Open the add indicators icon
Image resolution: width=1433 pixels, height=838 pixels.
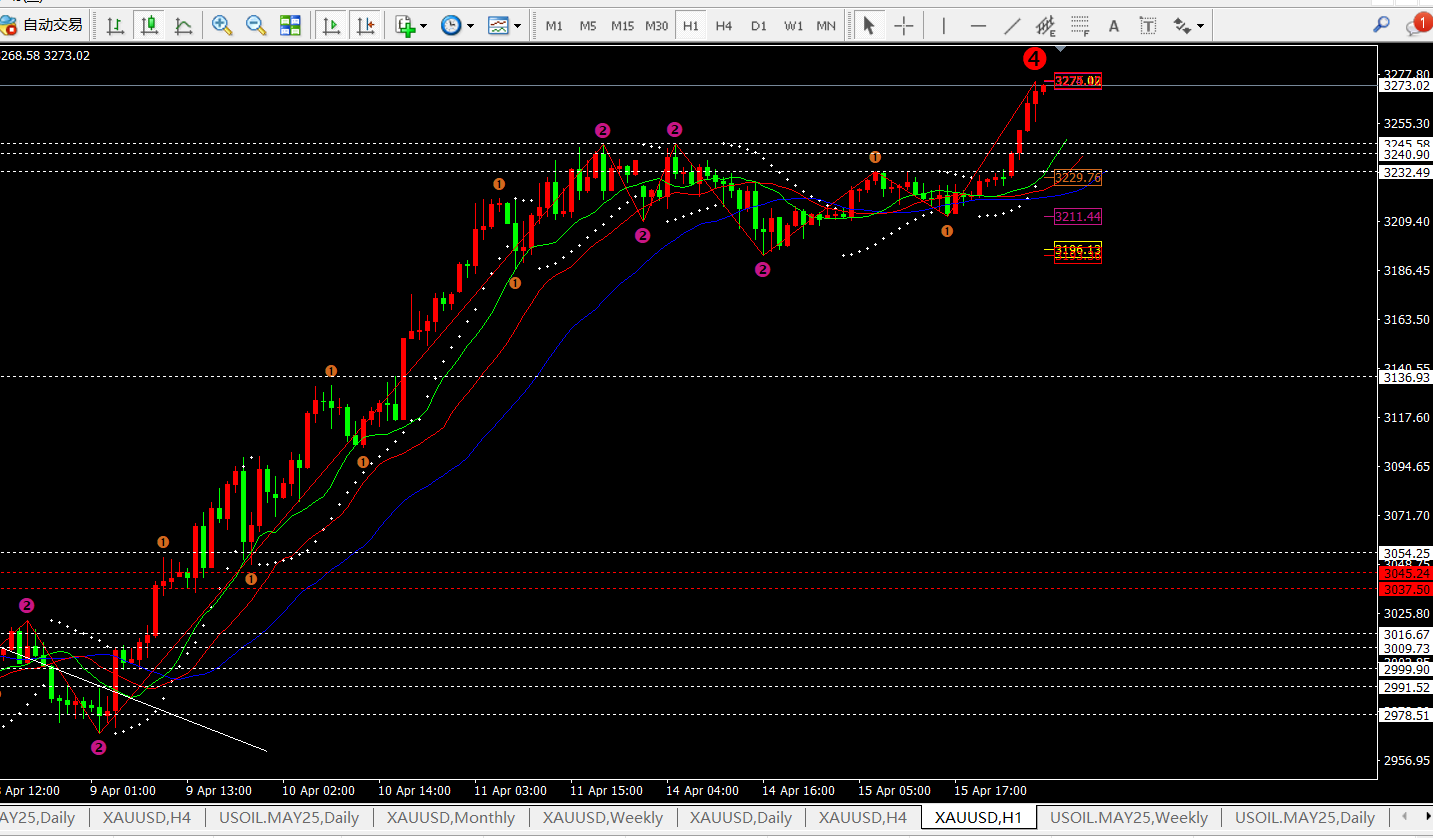click(405, 25)
